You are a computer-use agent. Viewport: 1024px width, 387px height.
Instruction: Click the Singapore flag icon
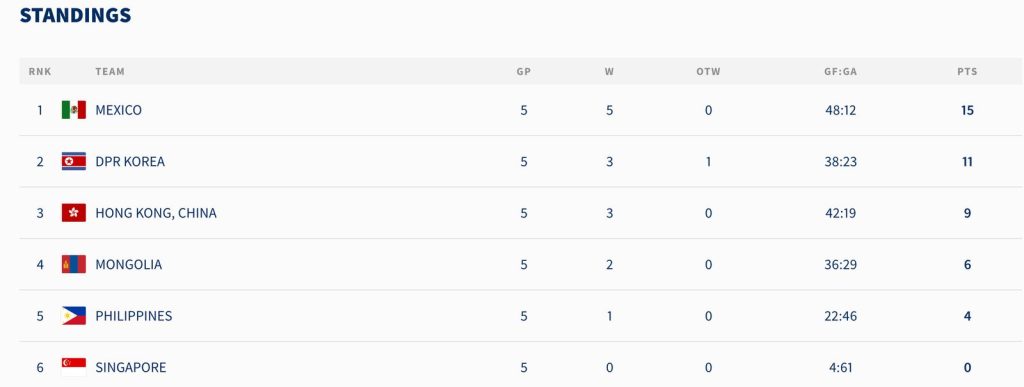point(74,367)
